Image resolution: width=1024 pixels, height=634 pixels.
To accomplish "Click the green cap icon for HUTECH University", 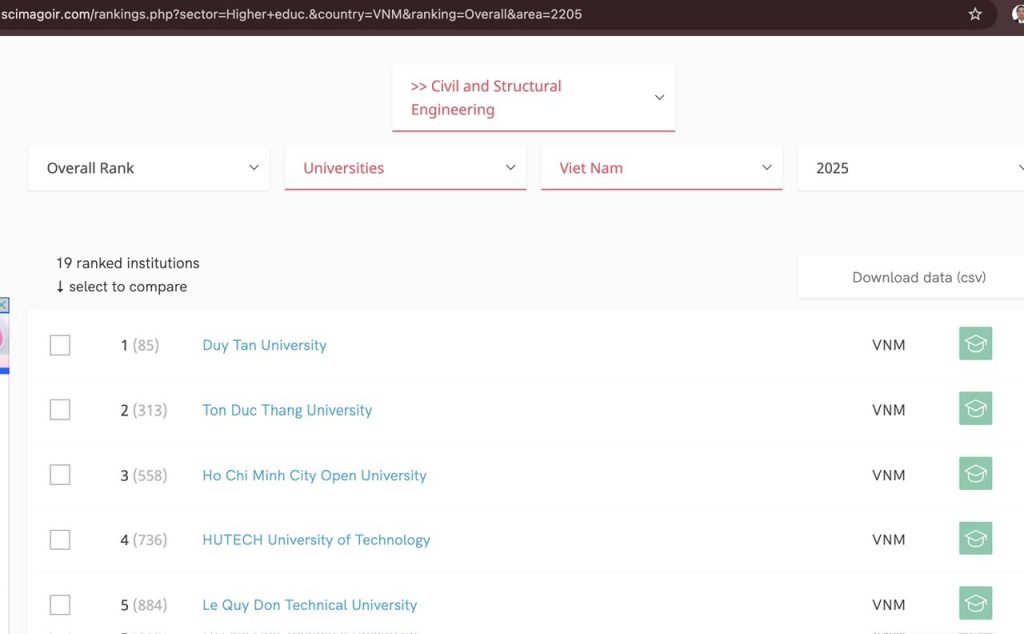I will 976,538.
